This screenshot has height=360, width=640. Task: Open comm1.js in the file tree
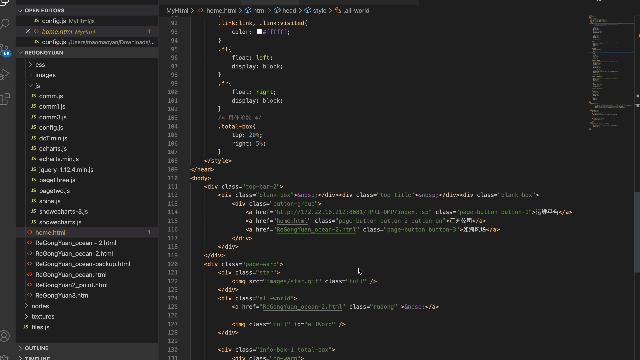(x=52, y=107)
